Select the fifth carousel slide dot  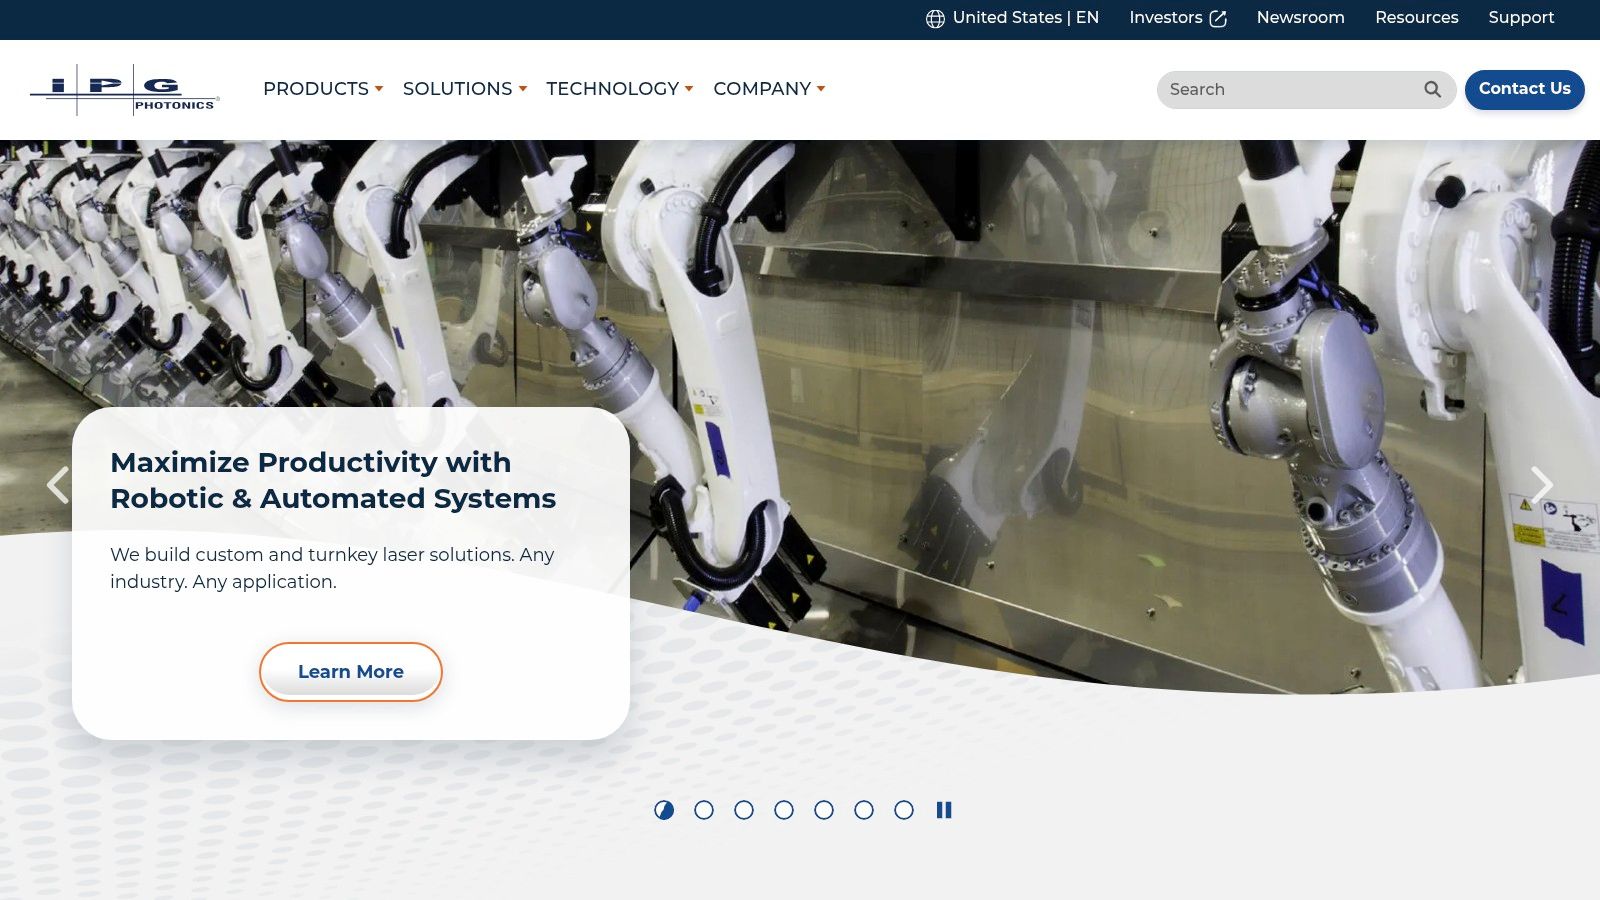tap(824, 810)
